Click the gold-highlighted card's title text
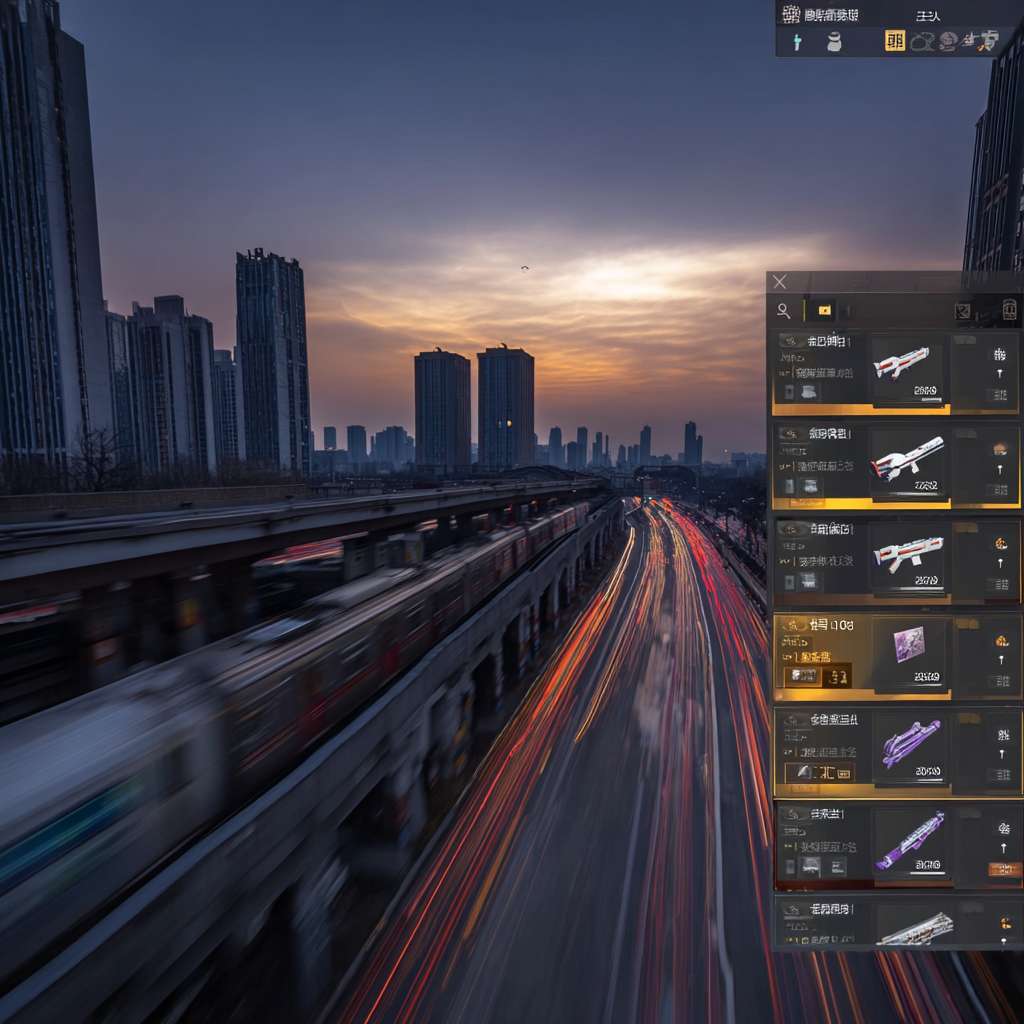The width and height of the screenshot is (1024, 1024). 831,625
